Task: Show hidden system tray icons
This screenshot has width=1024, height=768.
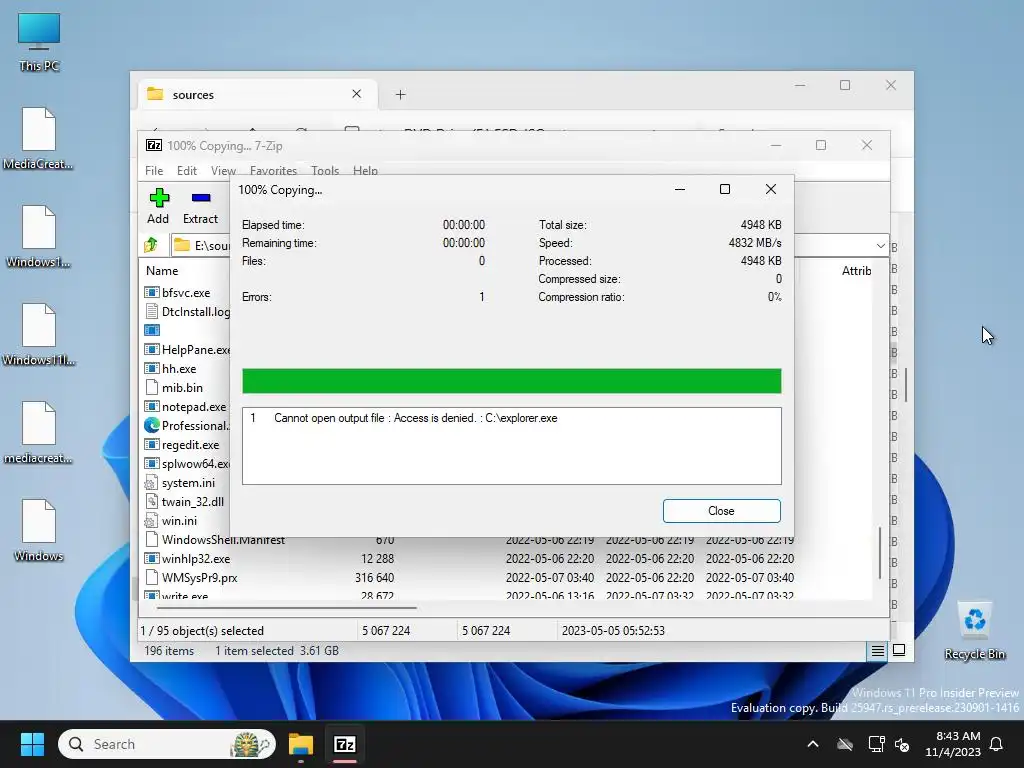Action: [813, 744]
